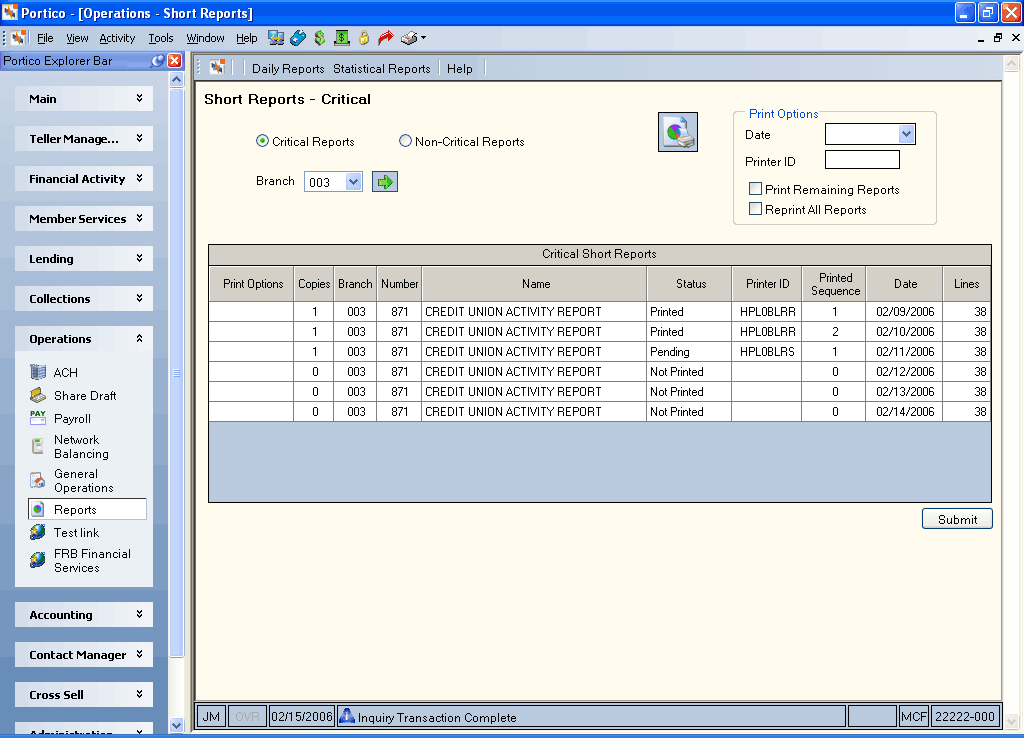Click the warning icon in status bar
This screenshot has height=738, width=1024.
point(347,716)
